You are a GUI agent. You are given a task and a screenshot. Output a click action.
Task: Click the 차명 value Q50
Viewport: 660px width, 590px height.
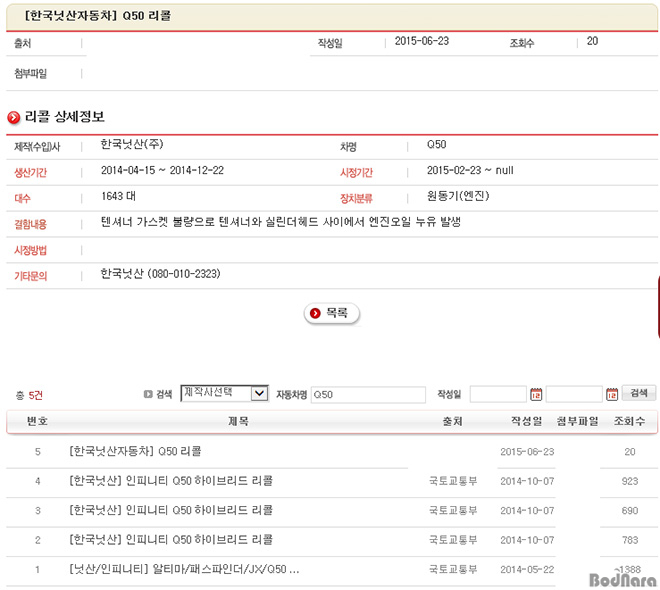436,145
